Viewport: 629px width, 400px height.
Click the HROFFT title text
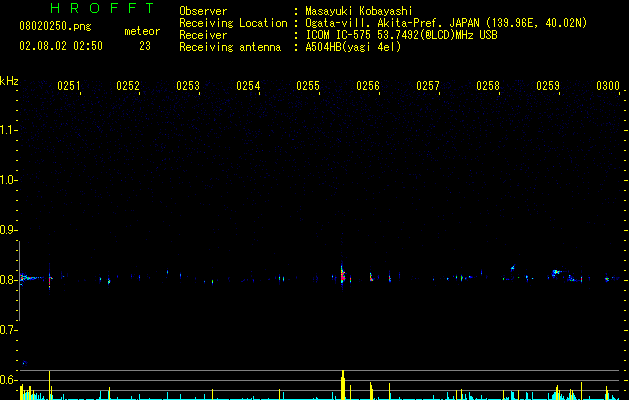pyautogui.click(x=103, y=8)
